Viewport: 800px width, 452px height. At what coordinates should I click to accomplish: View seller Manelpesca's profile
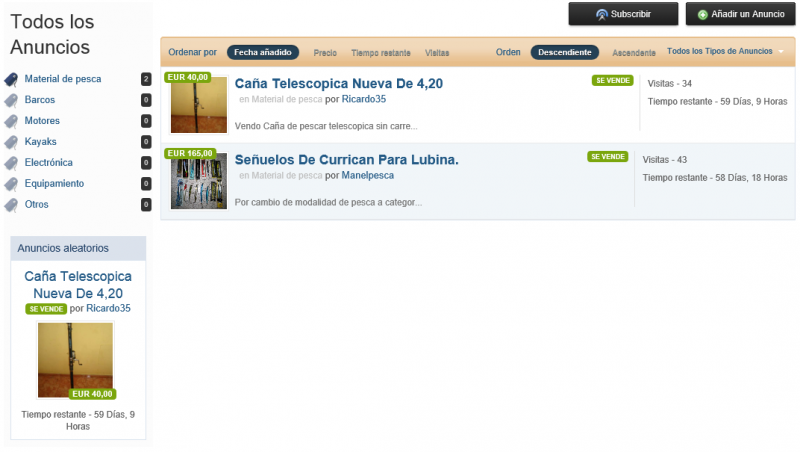point(367,175)
